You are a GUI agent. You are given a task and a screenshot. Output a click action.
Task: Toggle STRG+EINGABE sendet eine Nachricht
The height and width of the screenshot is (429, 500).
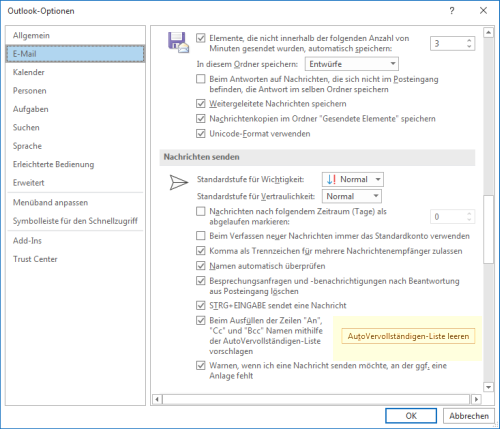[x=201, y=305]
